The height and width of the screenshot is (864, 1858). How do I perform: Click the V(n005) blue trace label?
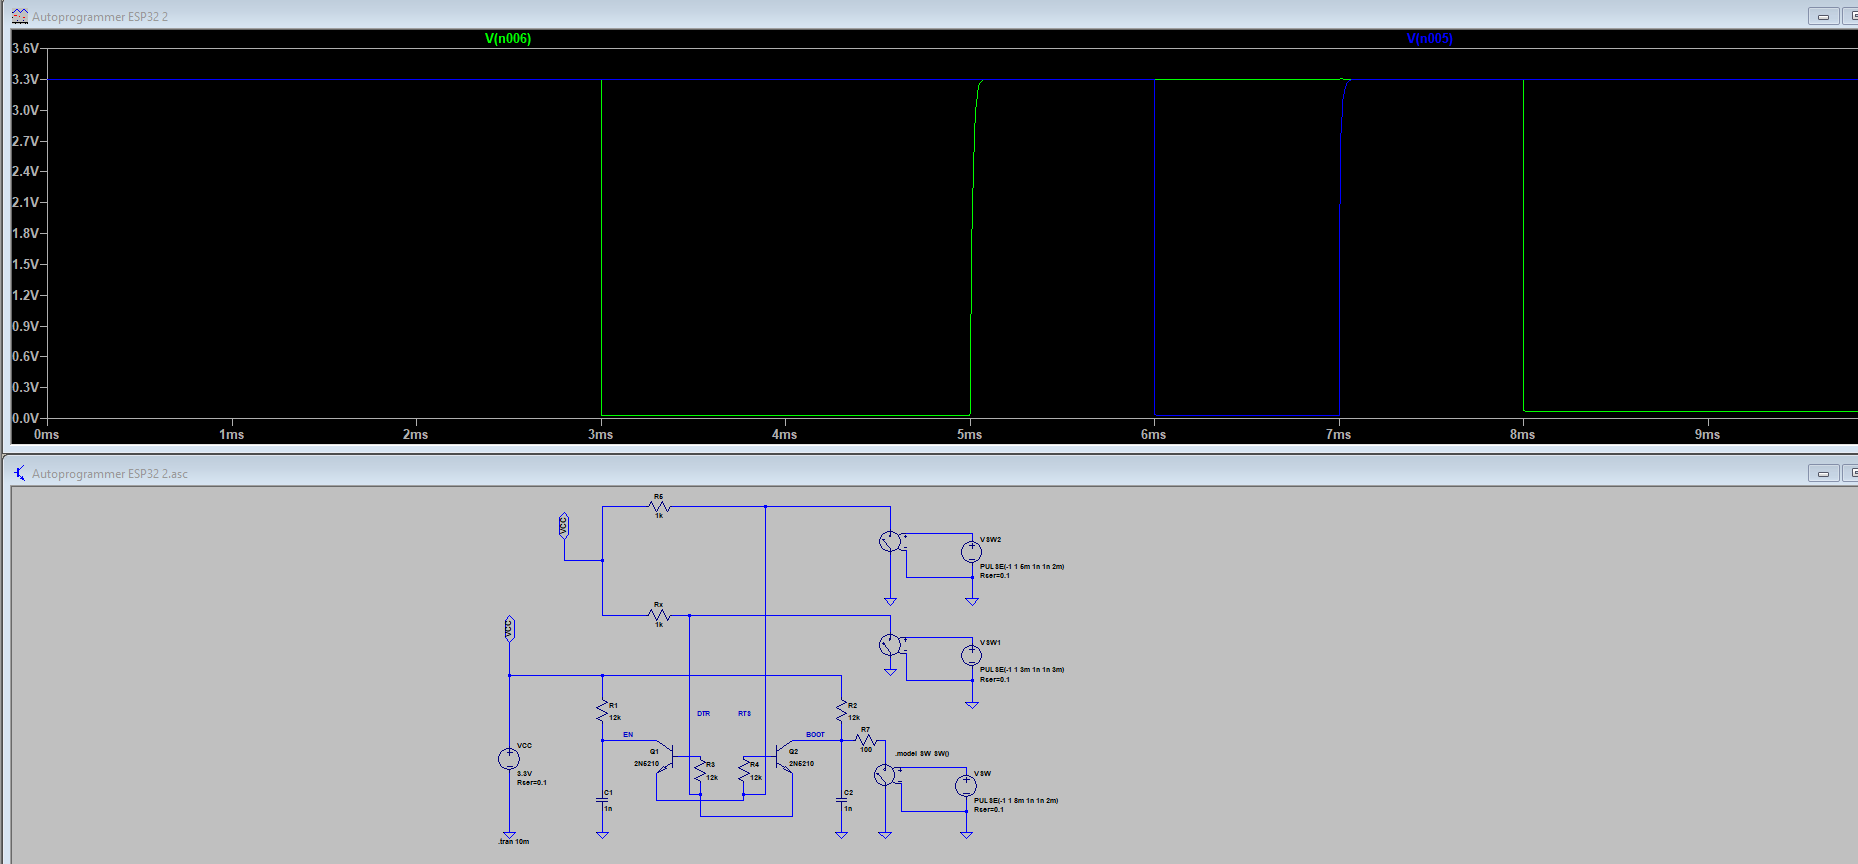tap(1429, 39)
